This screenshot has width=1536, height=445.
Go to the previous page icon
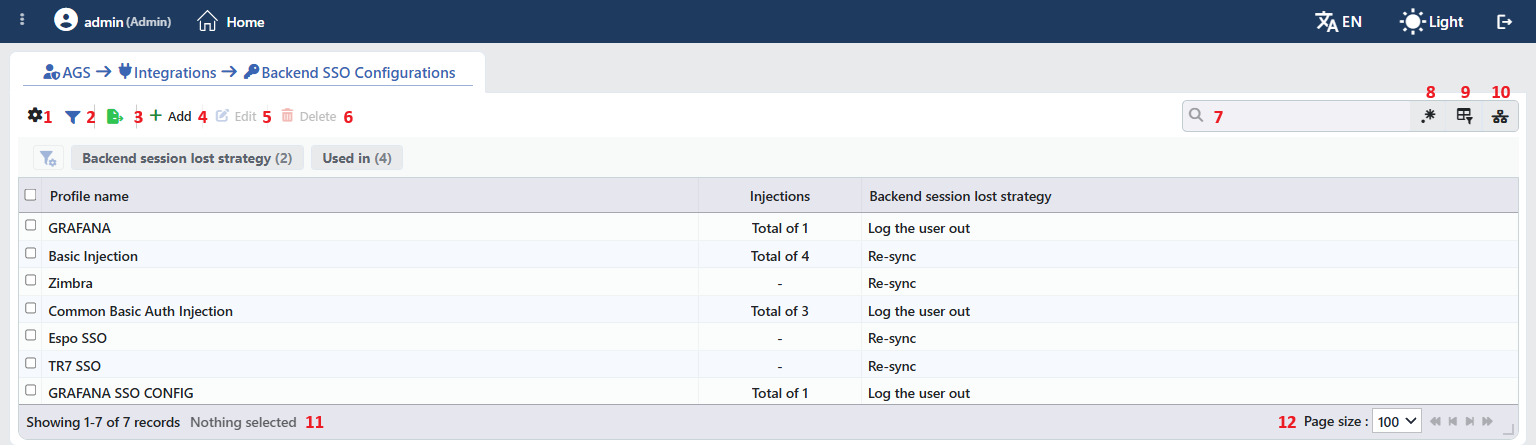[1453, 422]
